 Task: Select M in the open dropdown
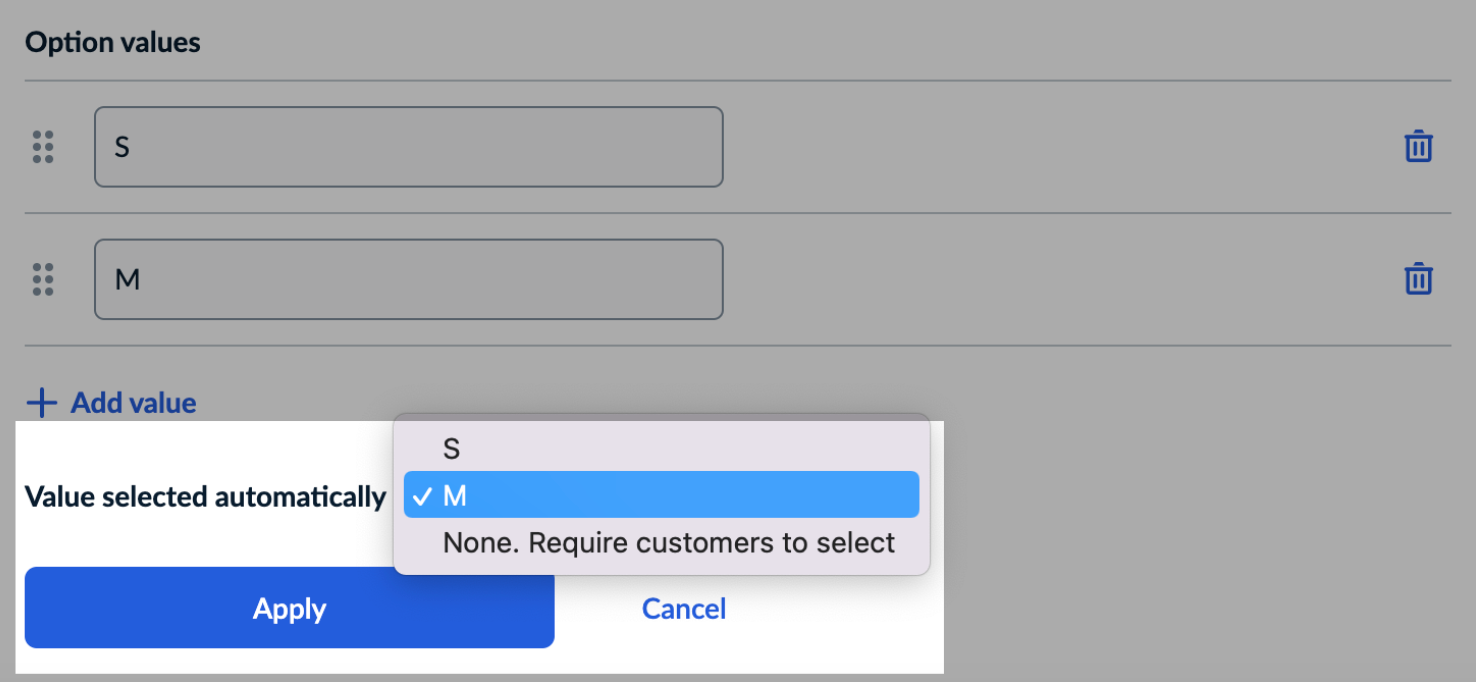point(660,495)
